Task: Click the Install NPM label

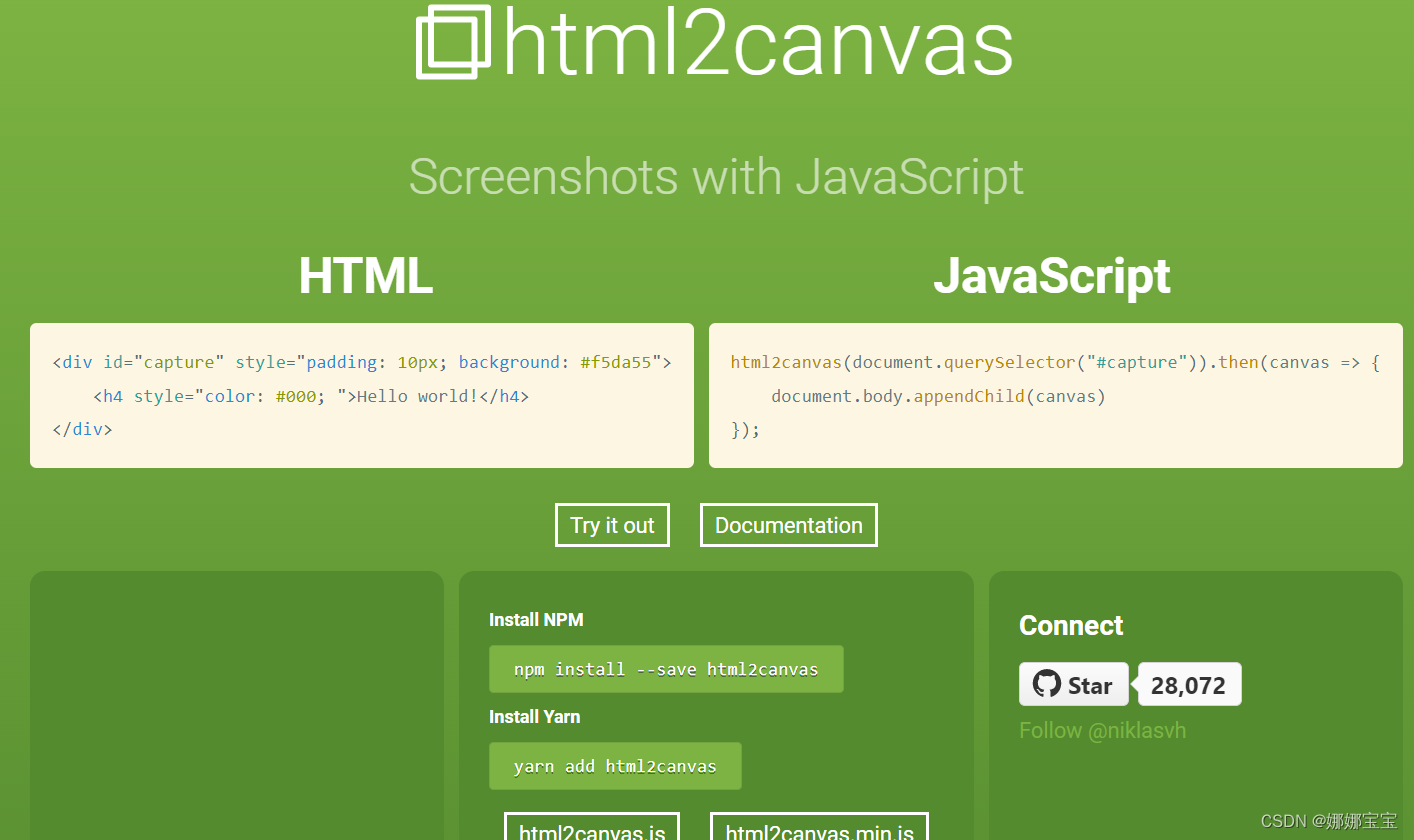Action: click(x=536, y=620)
